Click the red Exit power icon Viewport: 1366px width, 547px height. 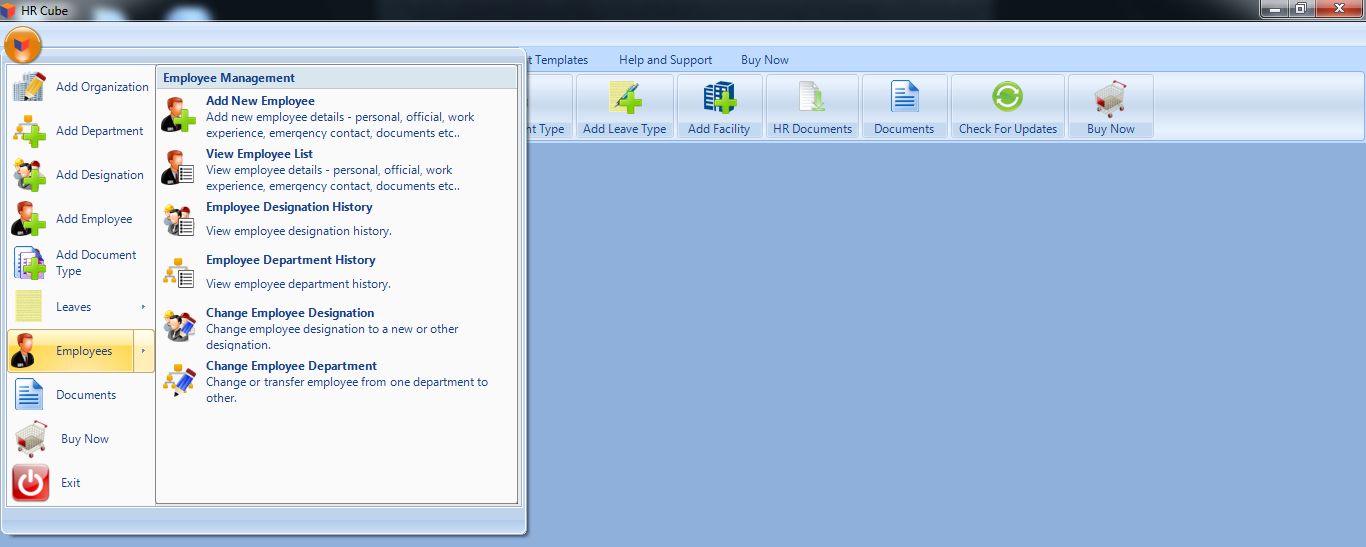click(x=30, y=483)
